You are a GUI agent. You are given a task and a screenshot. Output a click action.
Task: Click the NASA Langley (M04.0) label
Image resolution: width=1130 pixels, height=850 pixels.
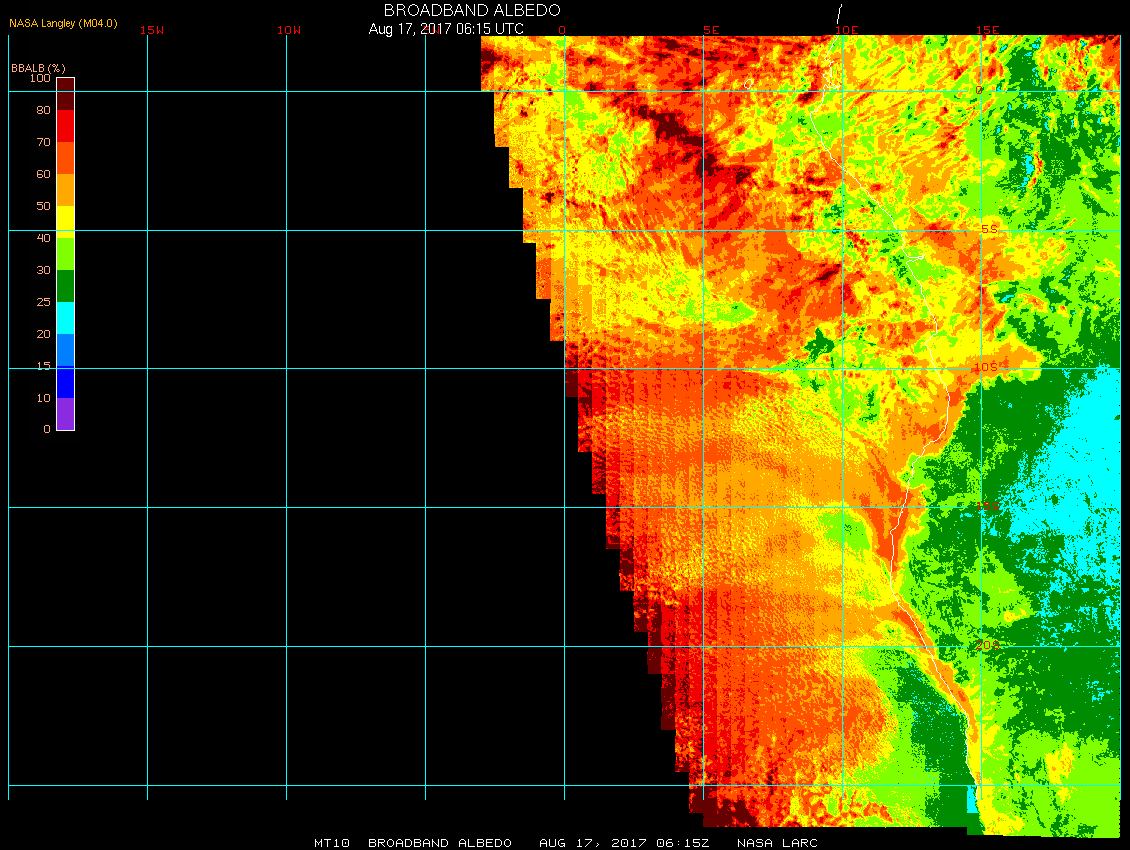(x=63, y=22)
